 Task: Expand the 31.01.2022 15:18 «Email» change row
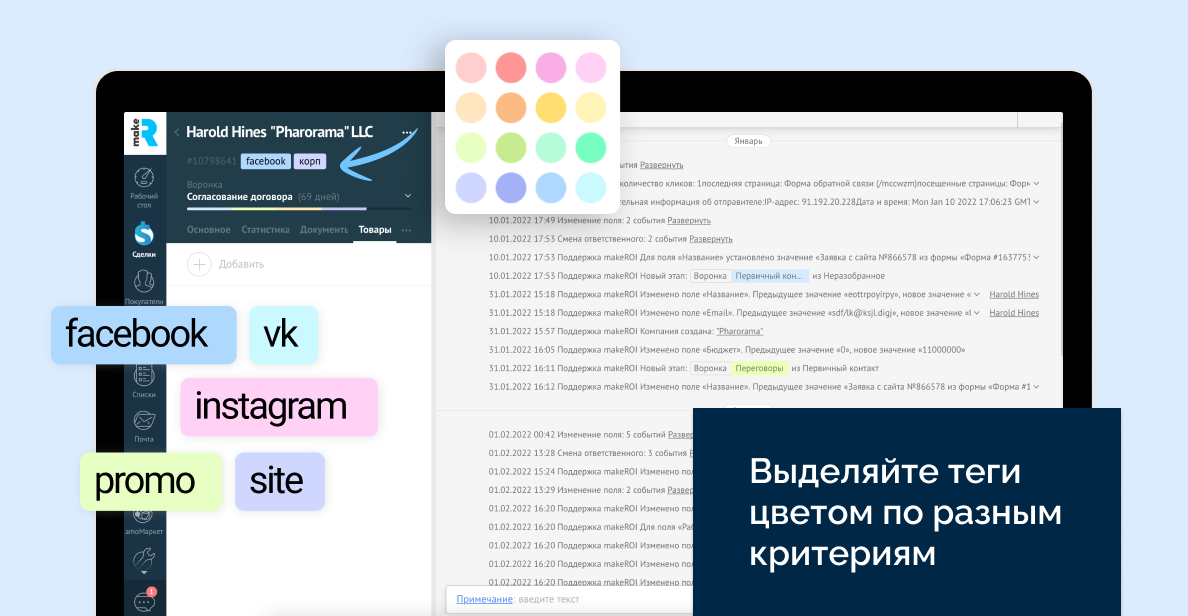point(977,313)
